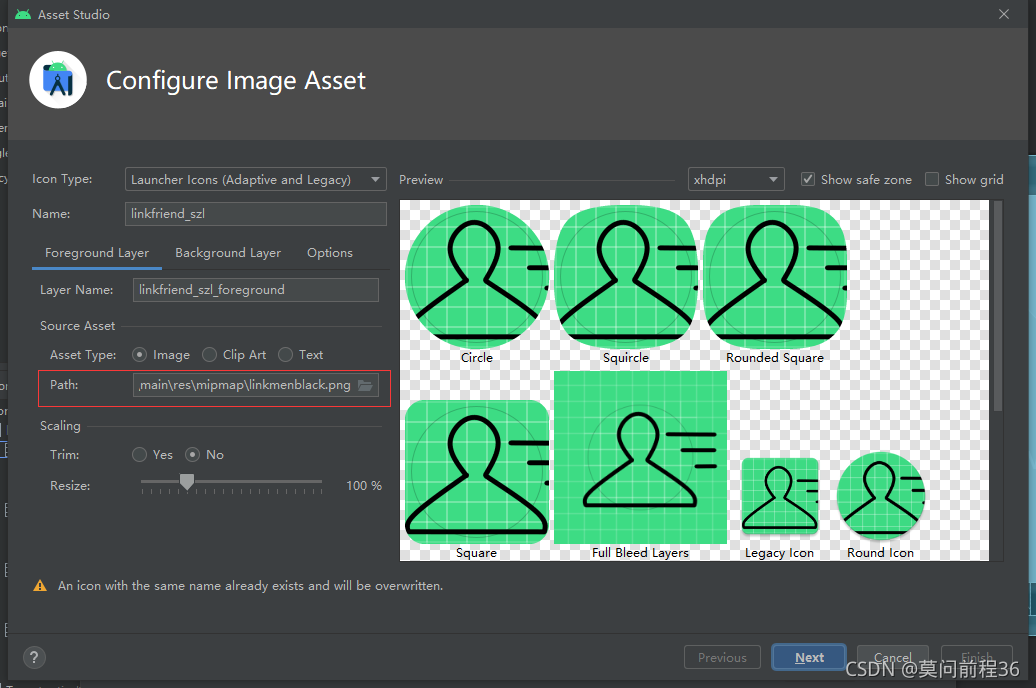Toggle the Show safe zone checkbox
The image size is (1036, 688).
pyautogui.click(x=807, y=179)
